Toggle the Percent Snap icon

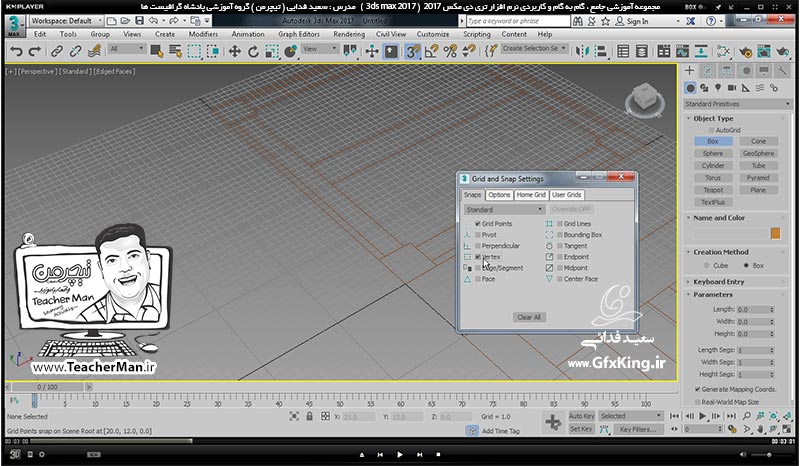tap(450, 51)
